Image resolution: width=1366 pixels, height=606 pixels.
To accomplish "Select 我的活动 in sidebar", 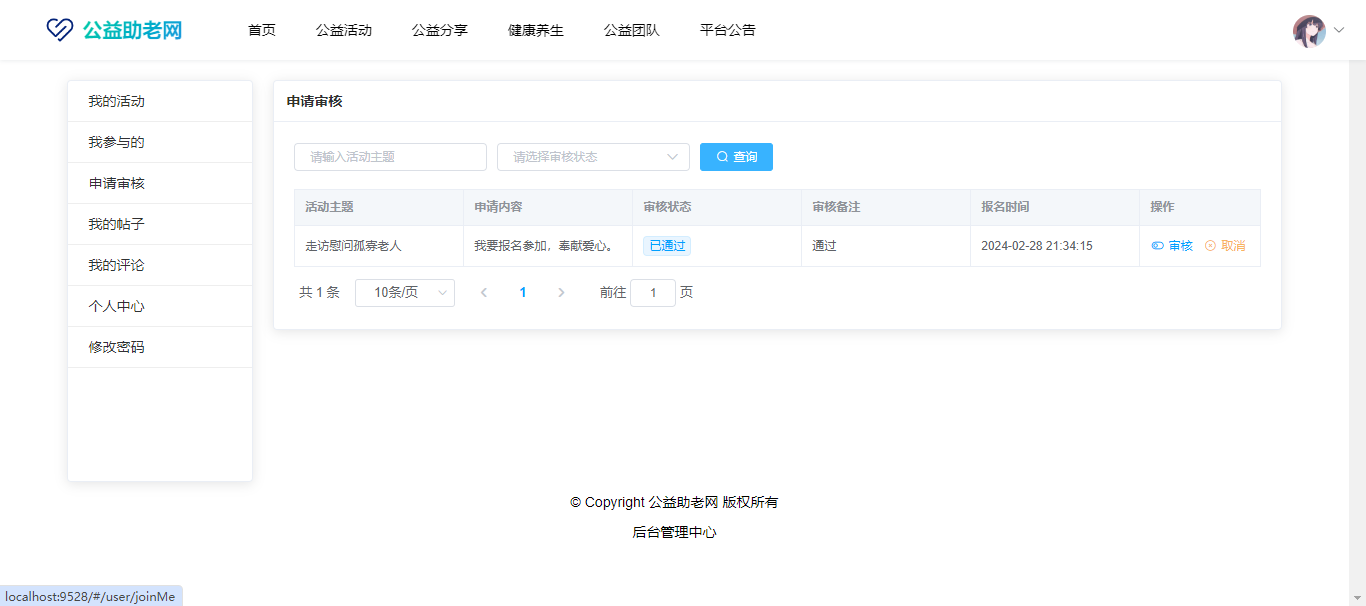I will click(117, 102).
